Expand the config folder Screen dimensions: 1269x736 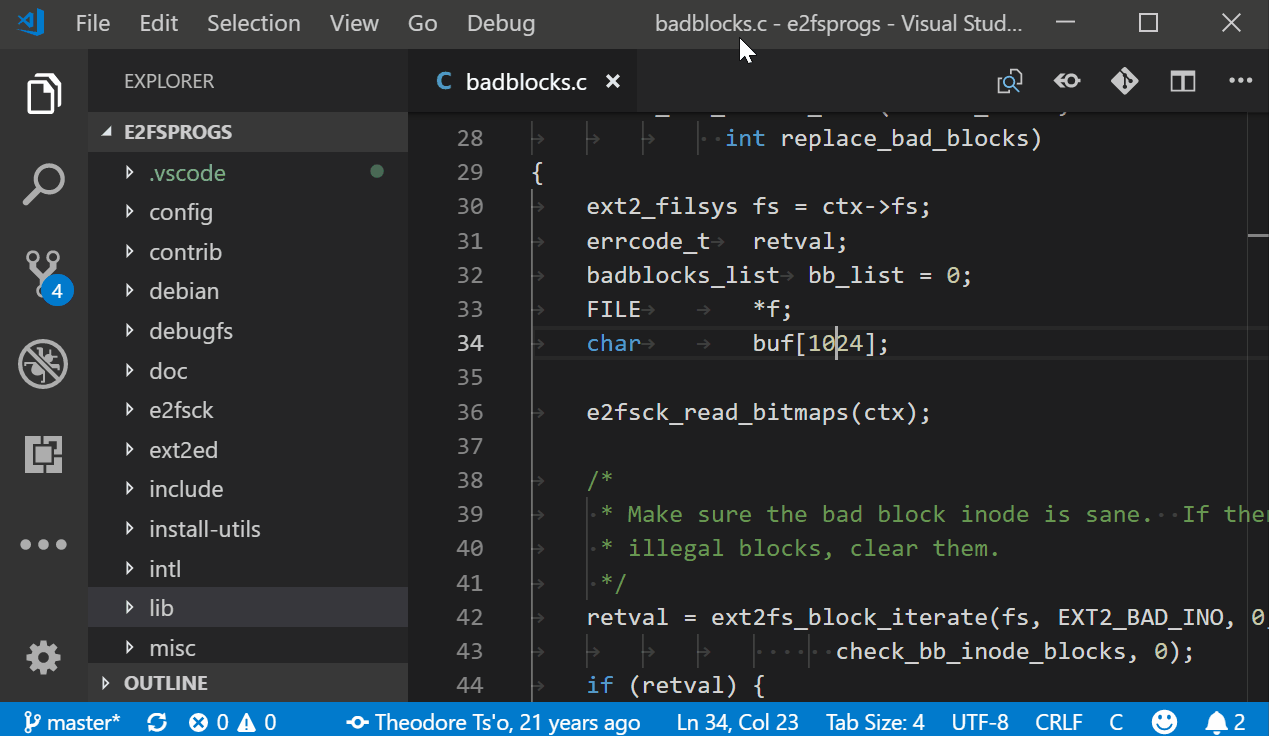point(248,212)
